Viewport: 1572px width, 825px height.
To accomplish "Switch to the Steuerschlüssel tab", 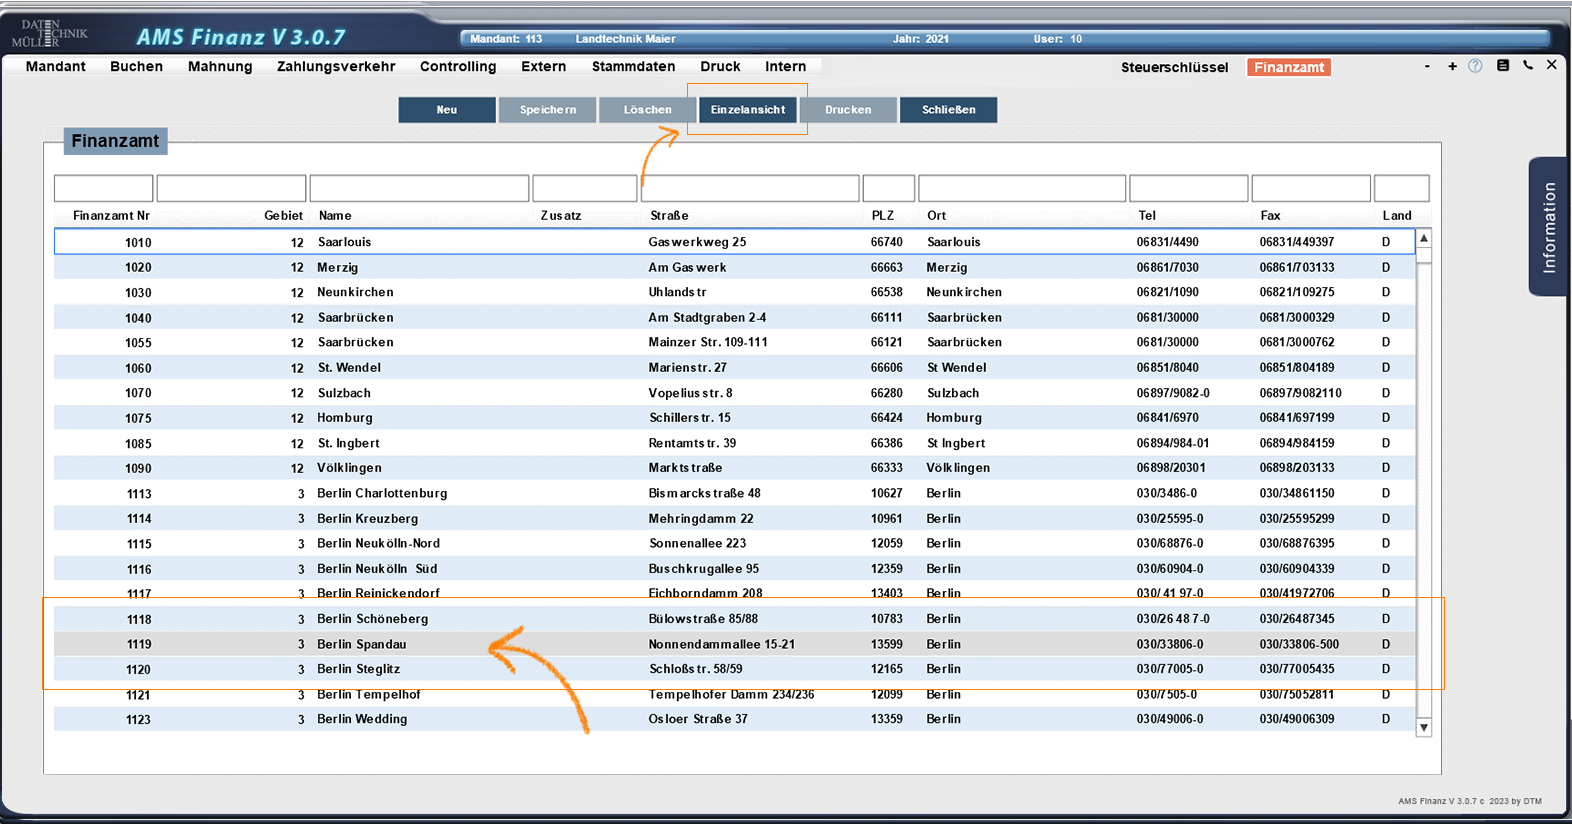I will pyautogui.click(x=1174, y=68).
